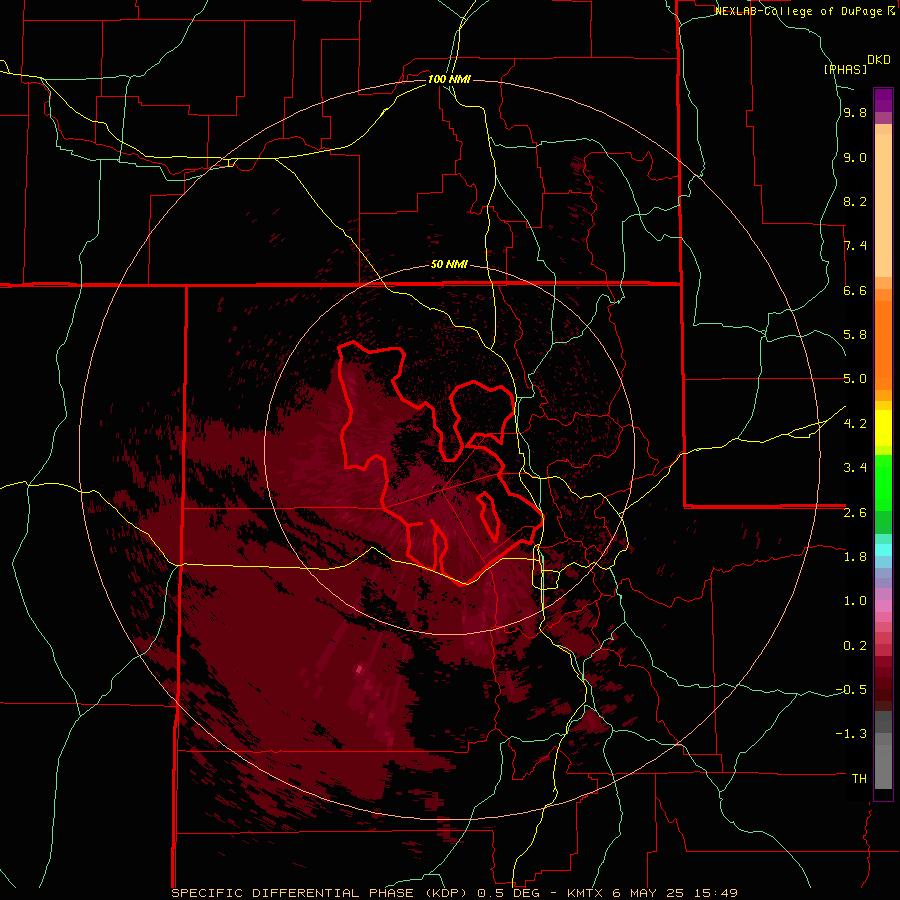
Task: Click the 3.4 scale value
Action: (855, 468)
